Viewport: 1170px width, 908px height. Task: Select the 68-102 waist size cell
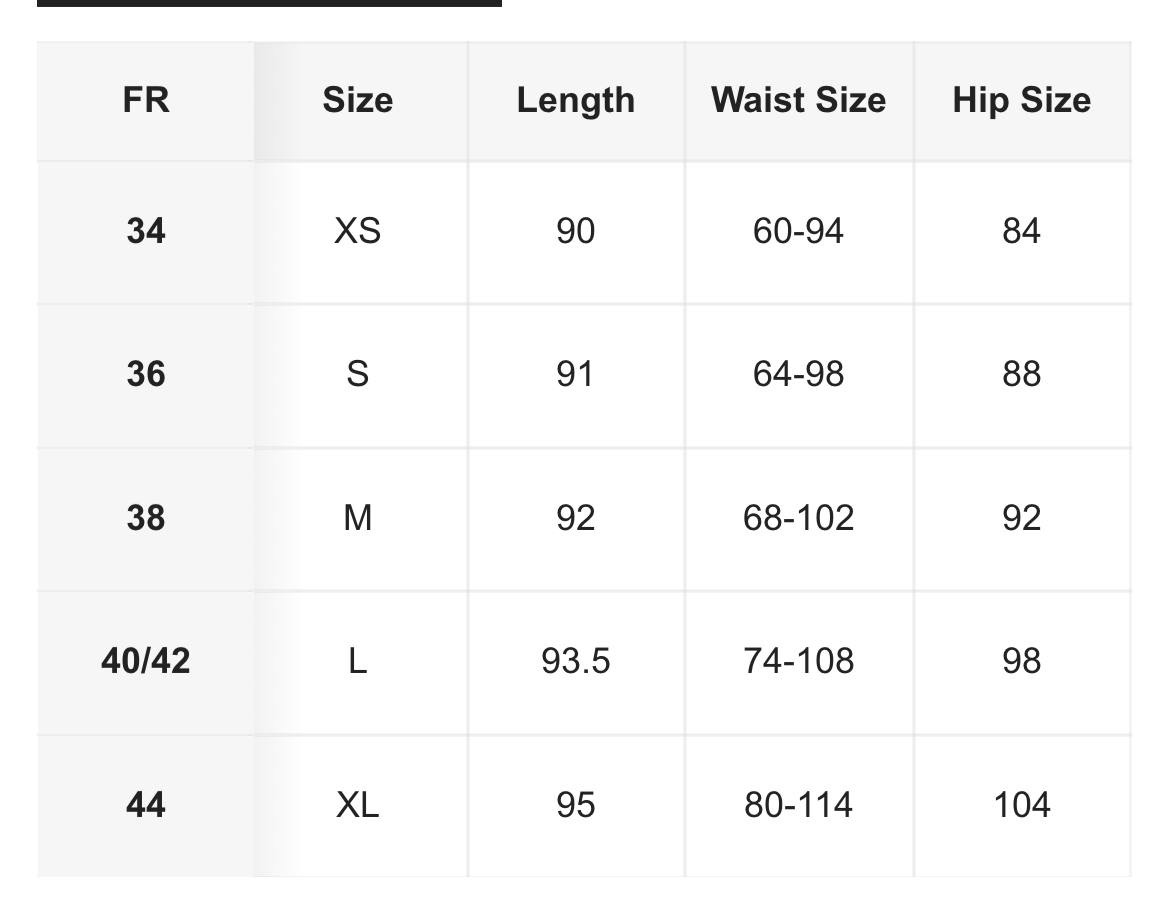[x=798, y=519]
